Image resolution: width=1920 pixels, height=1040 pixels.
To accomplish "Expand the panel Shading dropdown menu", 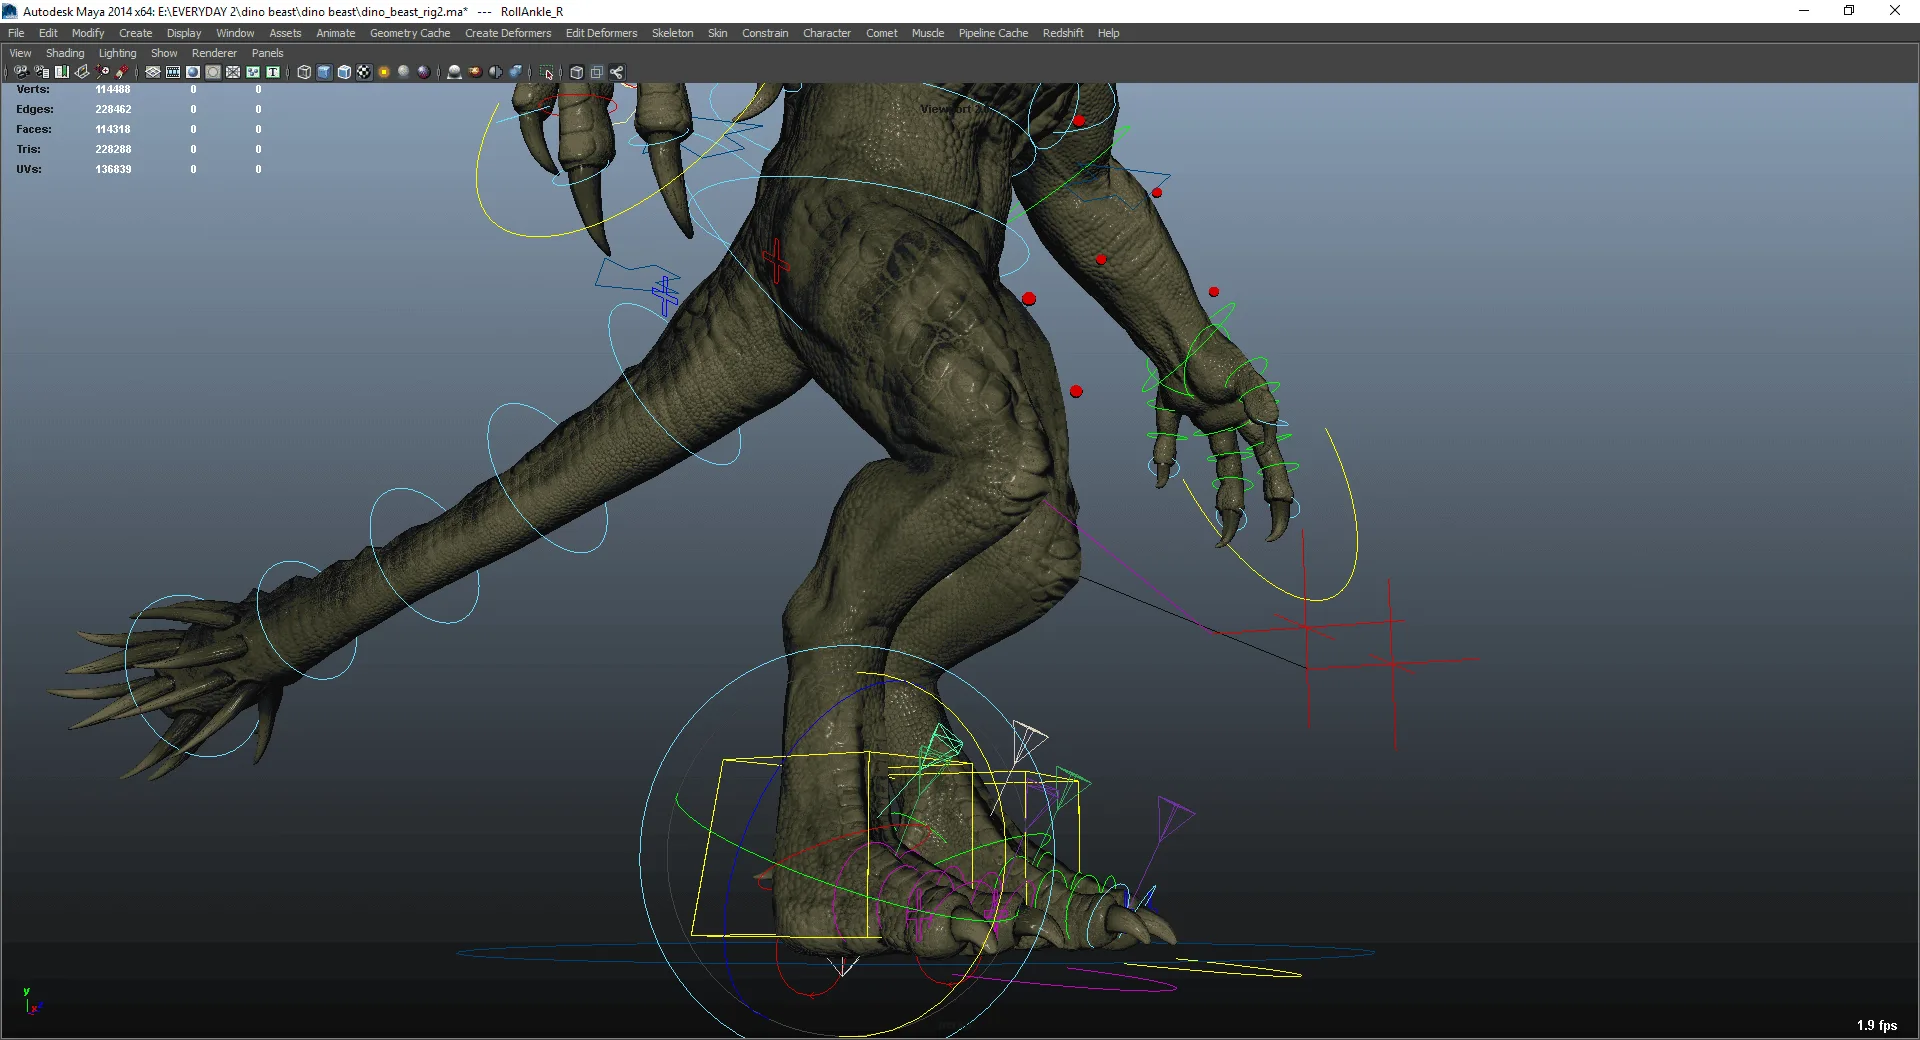I will [x=65, y=53].
